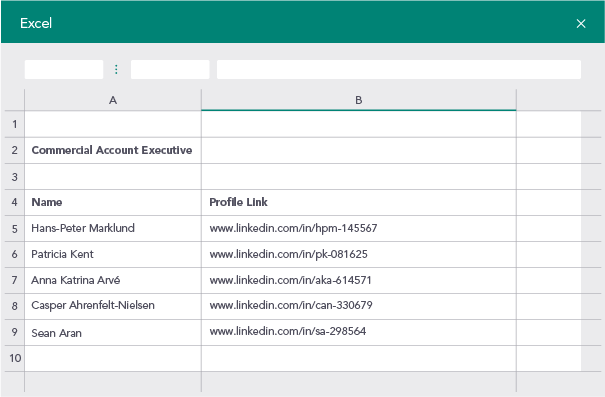The height and width of the screenshot is (397, 605).
Task: Select row 4 header
Action: pyautogui.click(x=15, y=202)
